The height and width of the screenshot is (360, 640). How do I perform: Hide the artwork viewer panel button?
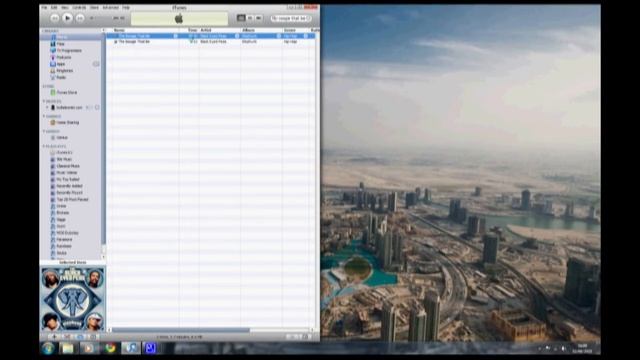coord(93,337)
